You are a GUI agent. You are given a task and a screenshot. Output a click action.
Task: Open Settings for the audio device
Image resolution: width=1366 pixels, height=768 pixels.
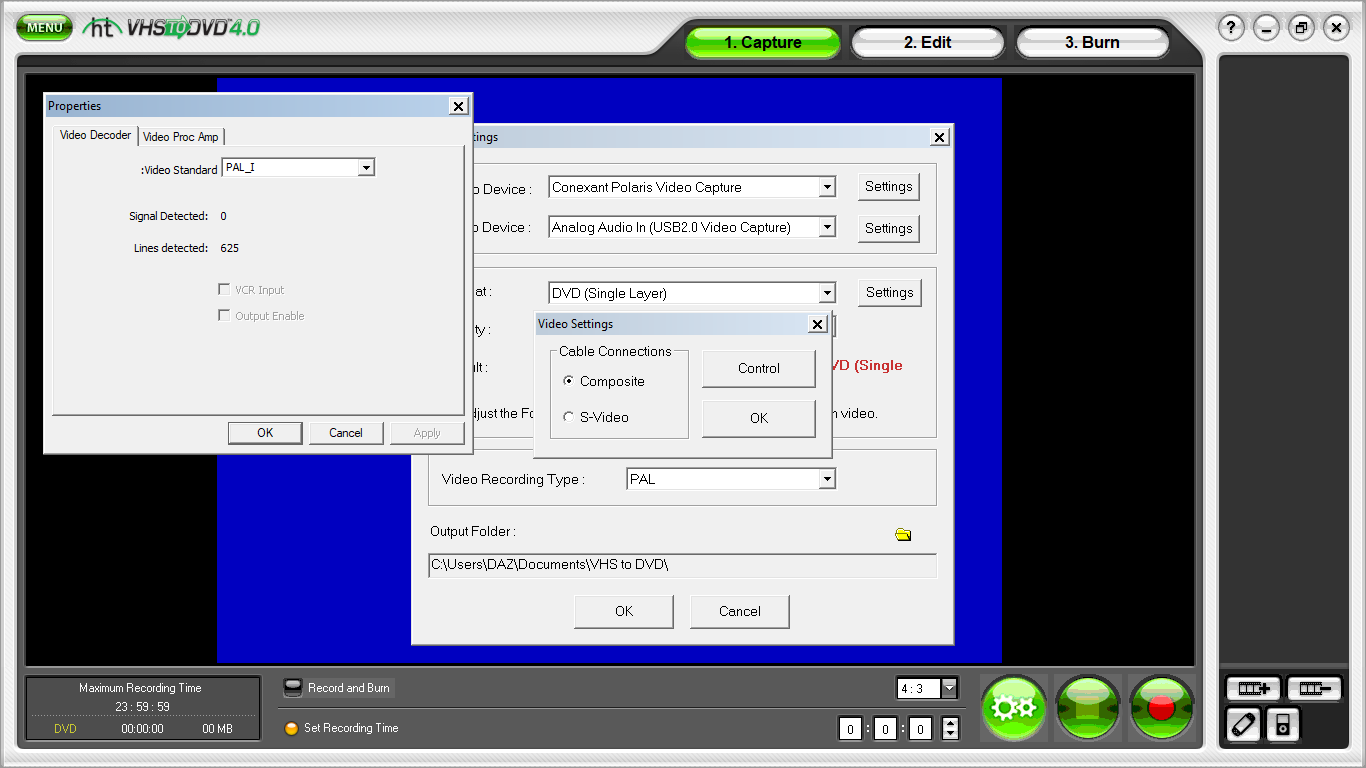889,228
